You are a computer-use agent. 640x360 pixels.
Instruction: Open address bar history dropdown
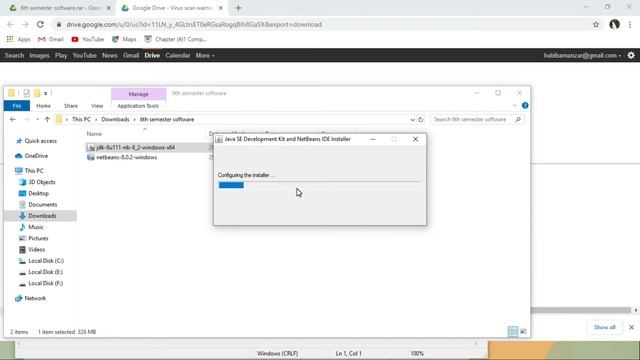coord(412,120)
